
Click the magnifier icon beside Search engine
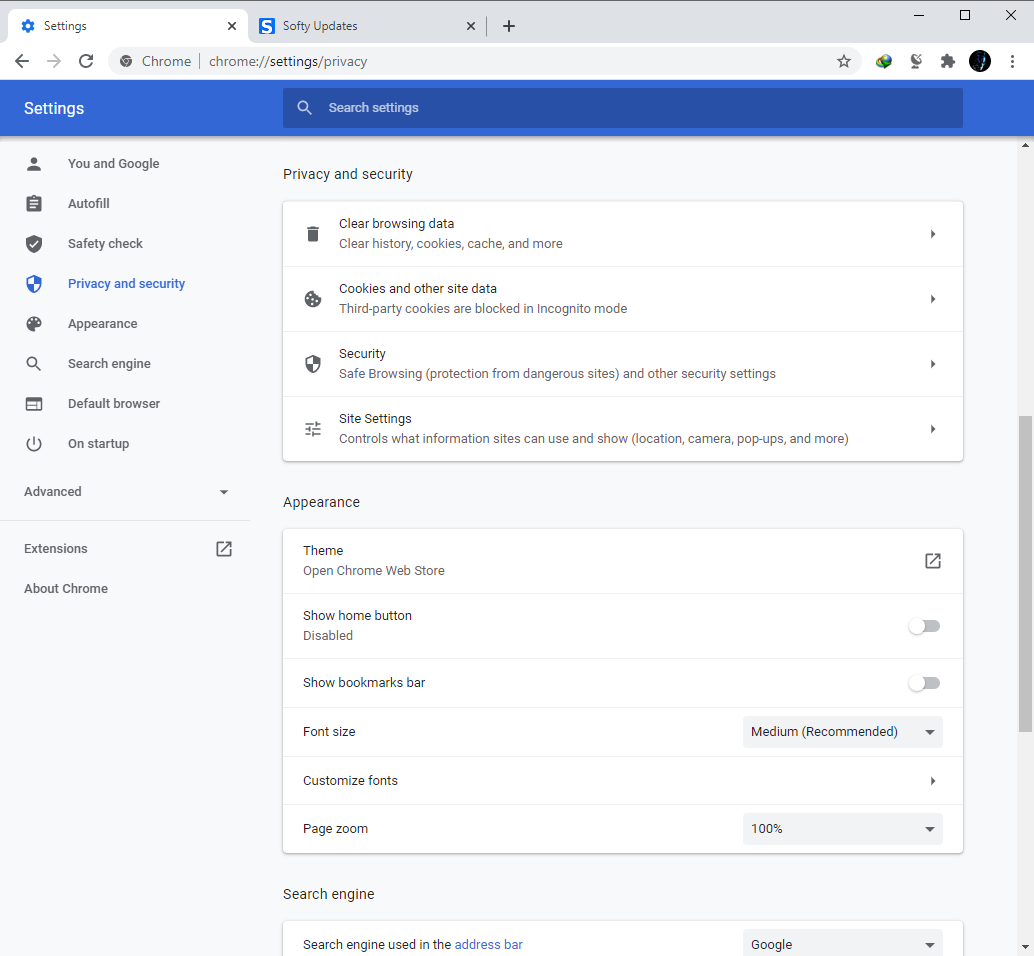(34, 363)
